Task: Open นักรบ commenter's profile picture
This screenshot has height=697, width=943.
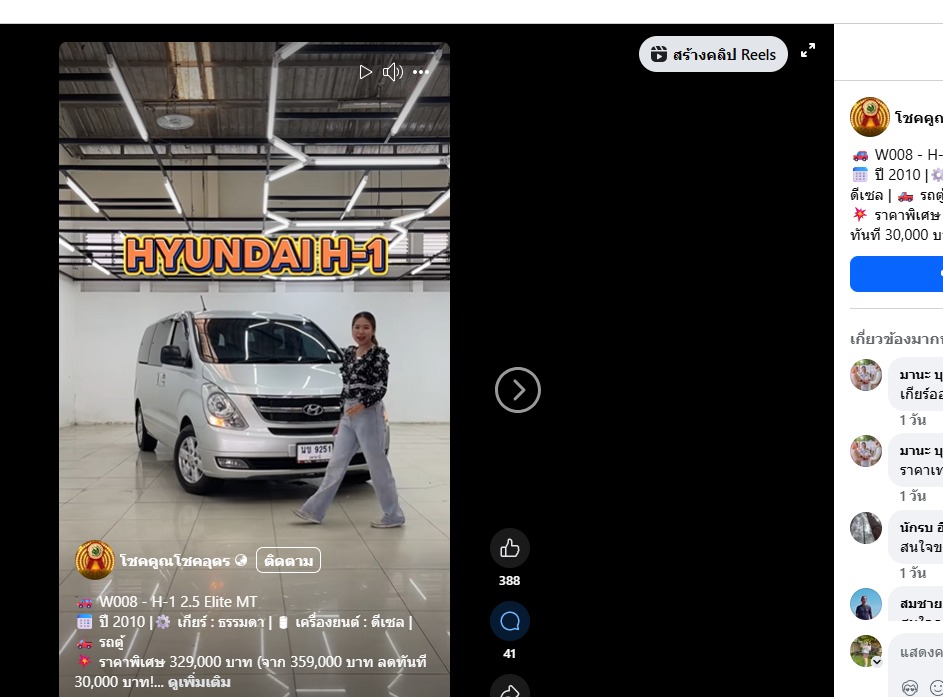Action: click(866, 528)
